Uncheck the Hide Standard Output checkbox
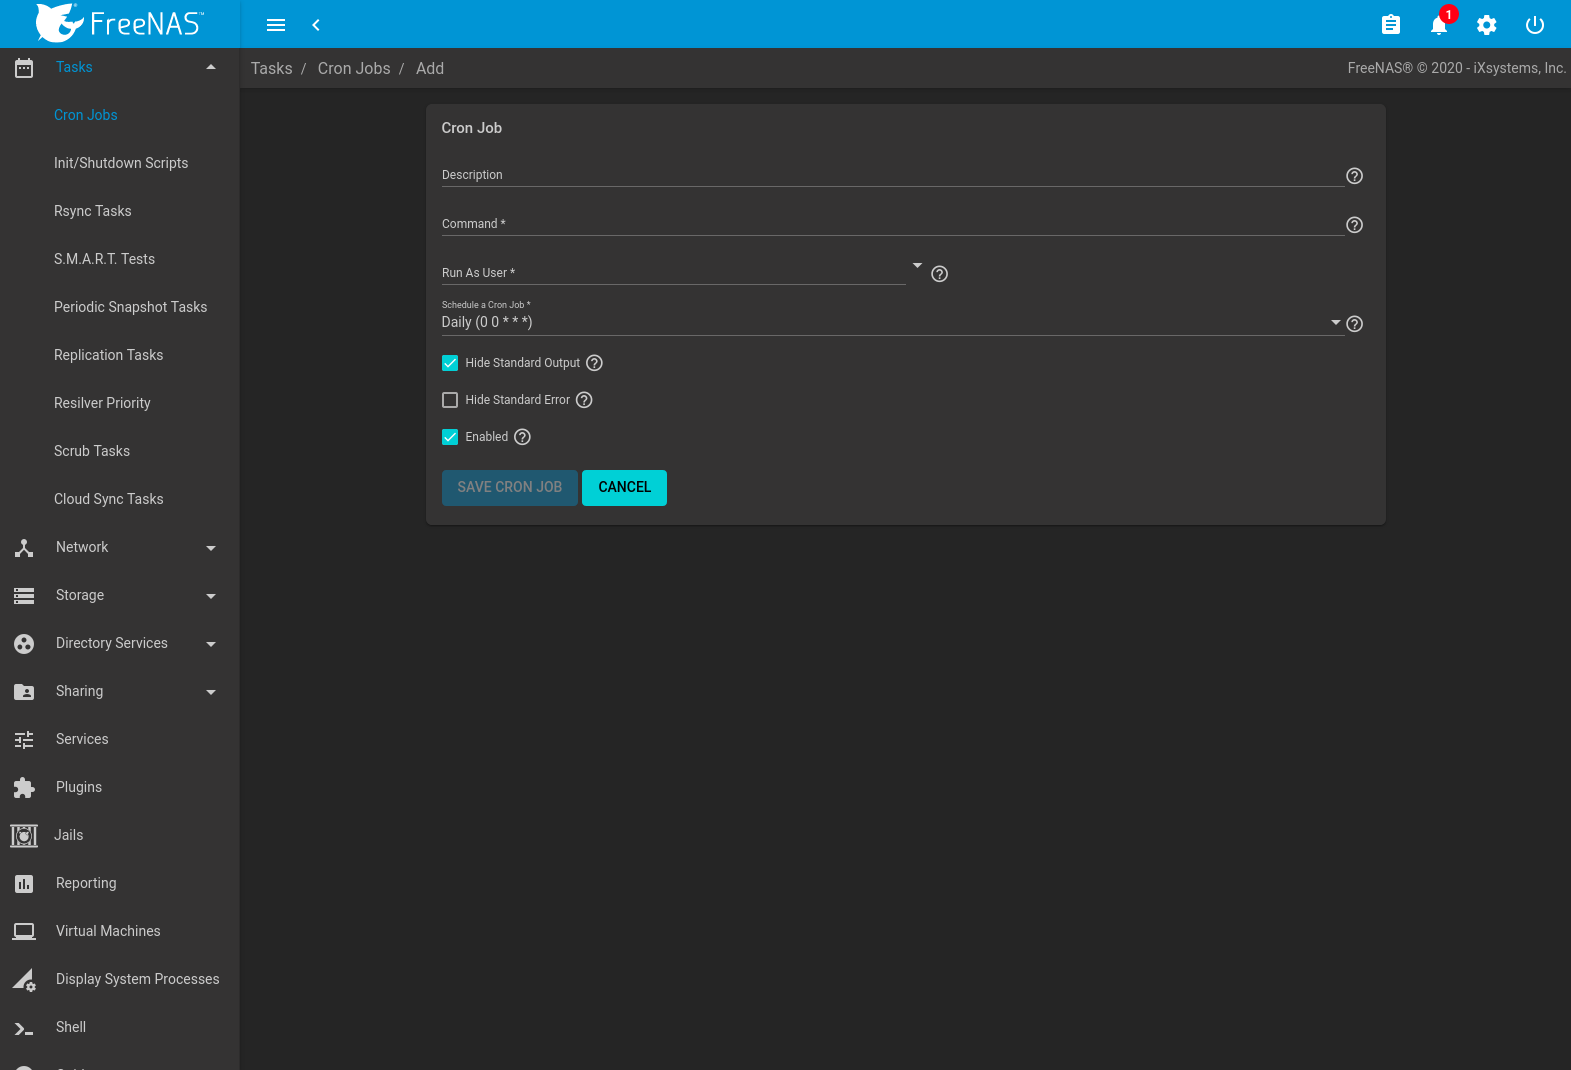 450,363
